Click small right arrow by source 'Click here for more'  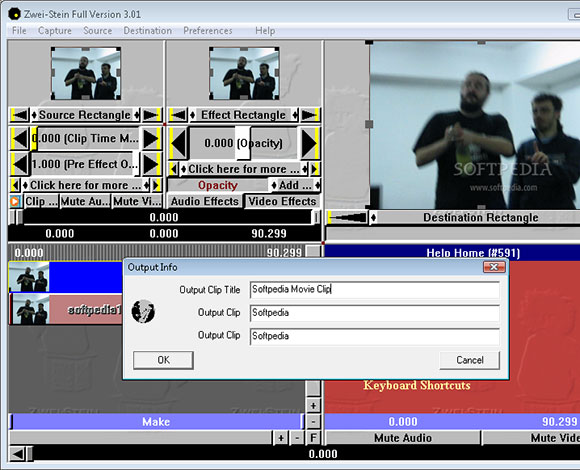[x=156, y=185]
